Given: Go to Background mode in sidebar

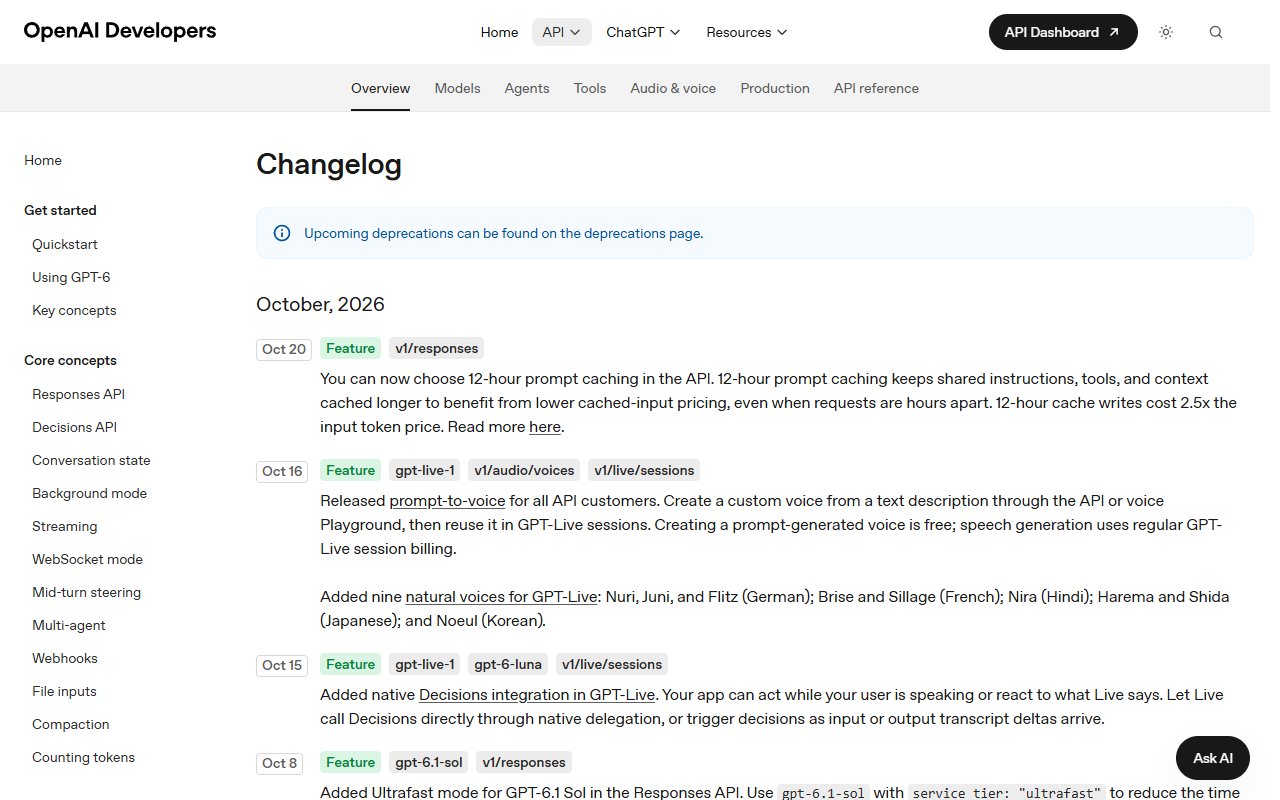Looking at the screenshot, I should (89, 493).
